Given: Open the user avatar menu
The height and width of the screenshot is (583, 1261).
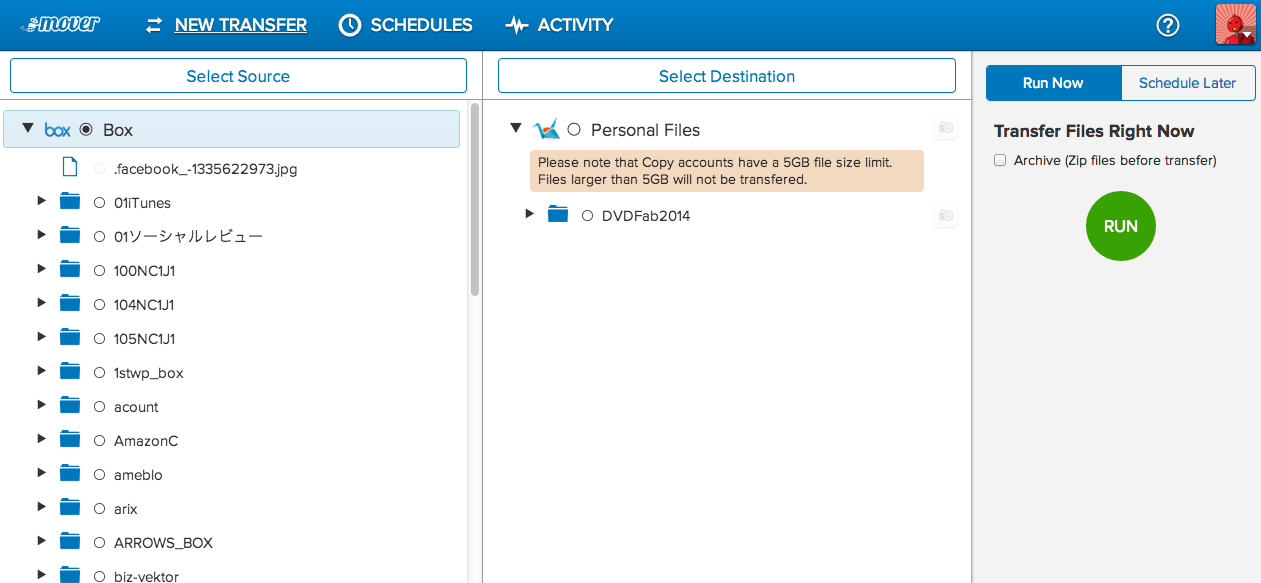Looking at the screenshot, I should click(x=1235, y=25).
